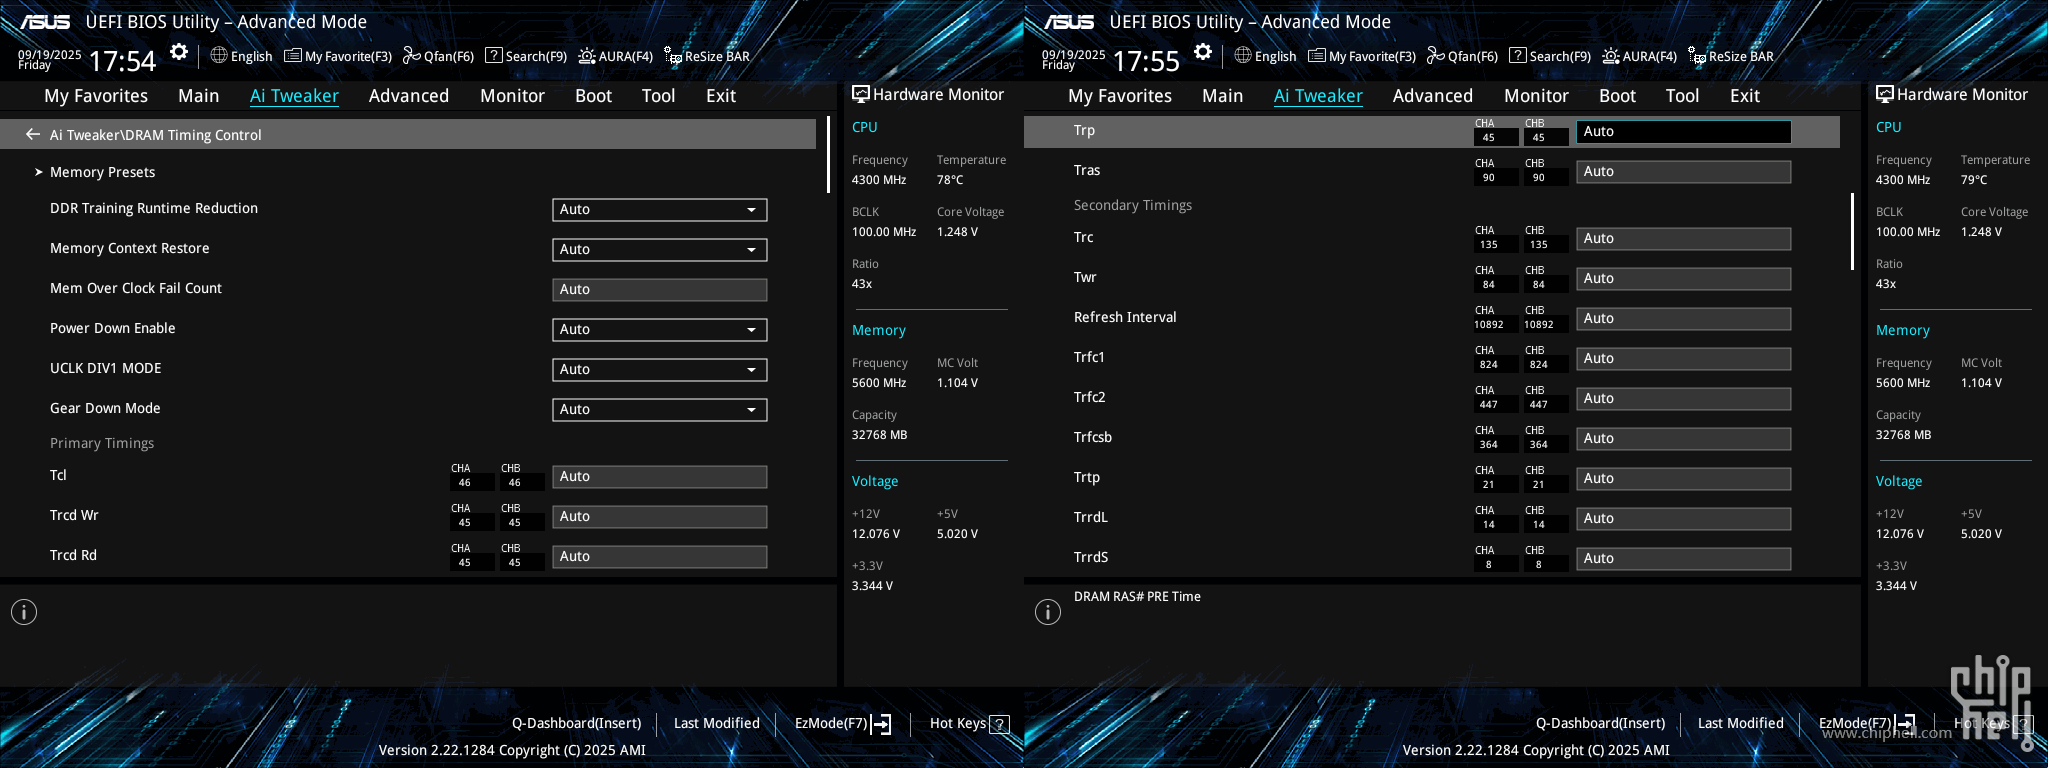Click Last Modified in right screen

[1741, 723]
